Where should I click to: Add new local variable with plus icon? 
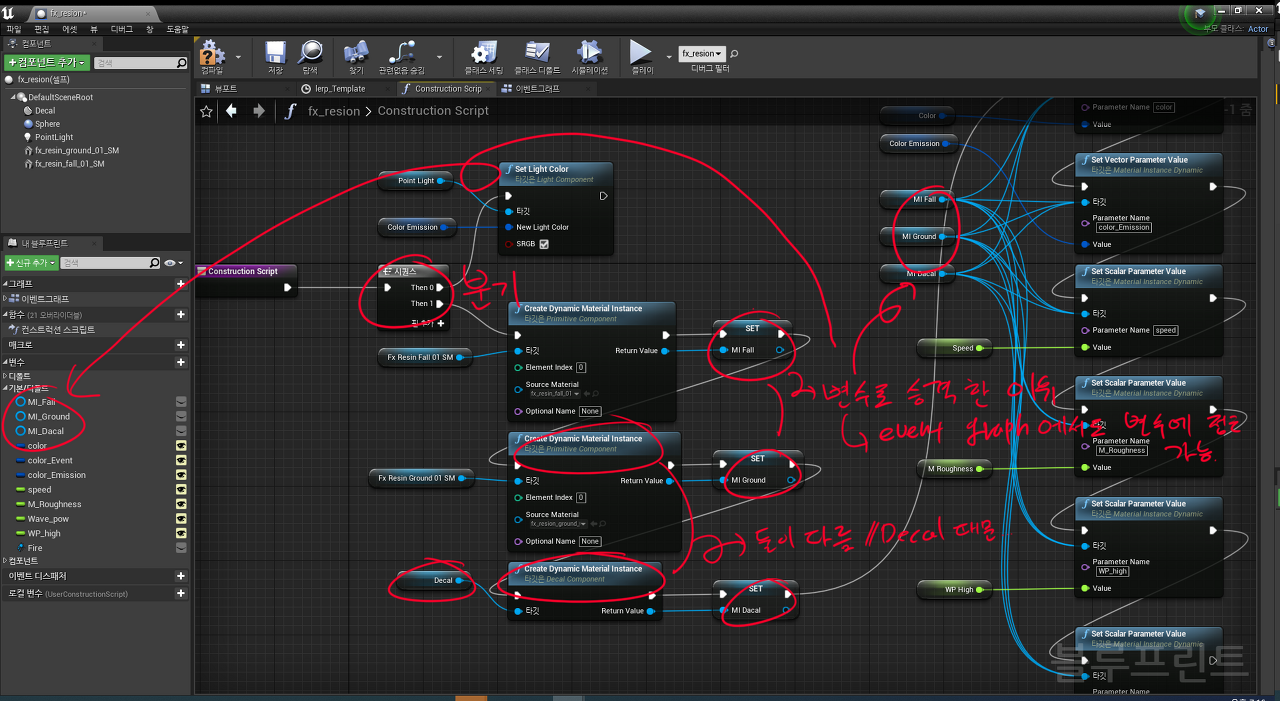coord(181,594)
